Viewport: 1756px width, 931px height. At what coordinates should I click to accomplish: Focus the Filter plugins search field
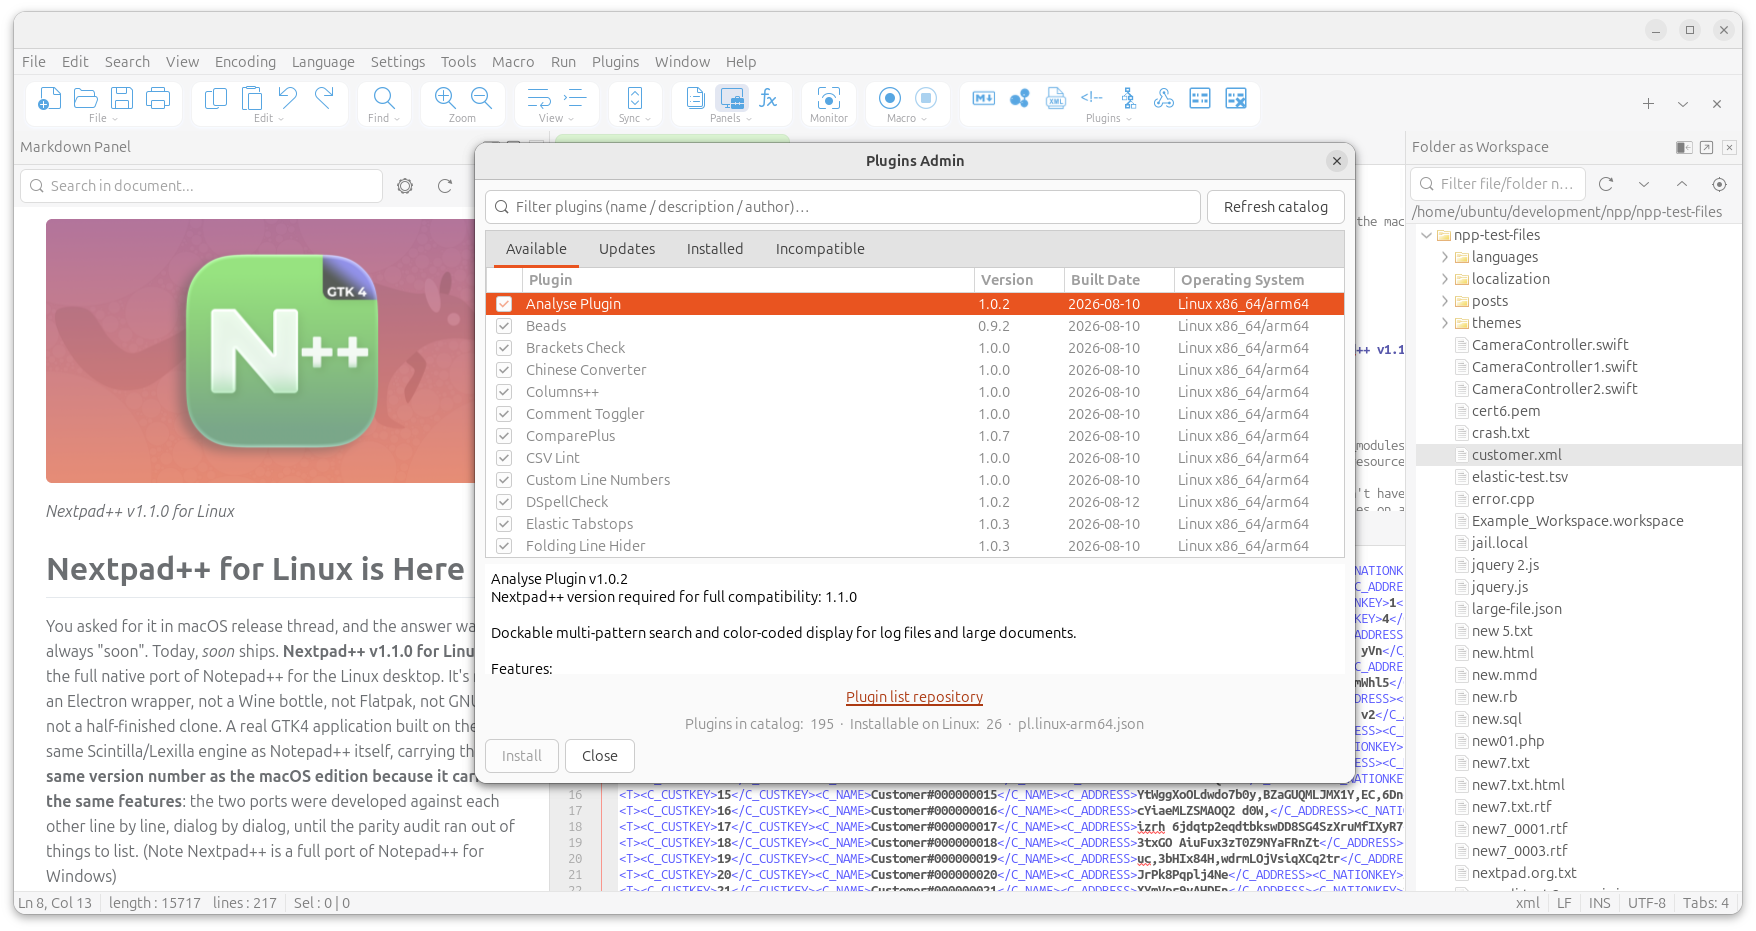(x=843, y=207)
